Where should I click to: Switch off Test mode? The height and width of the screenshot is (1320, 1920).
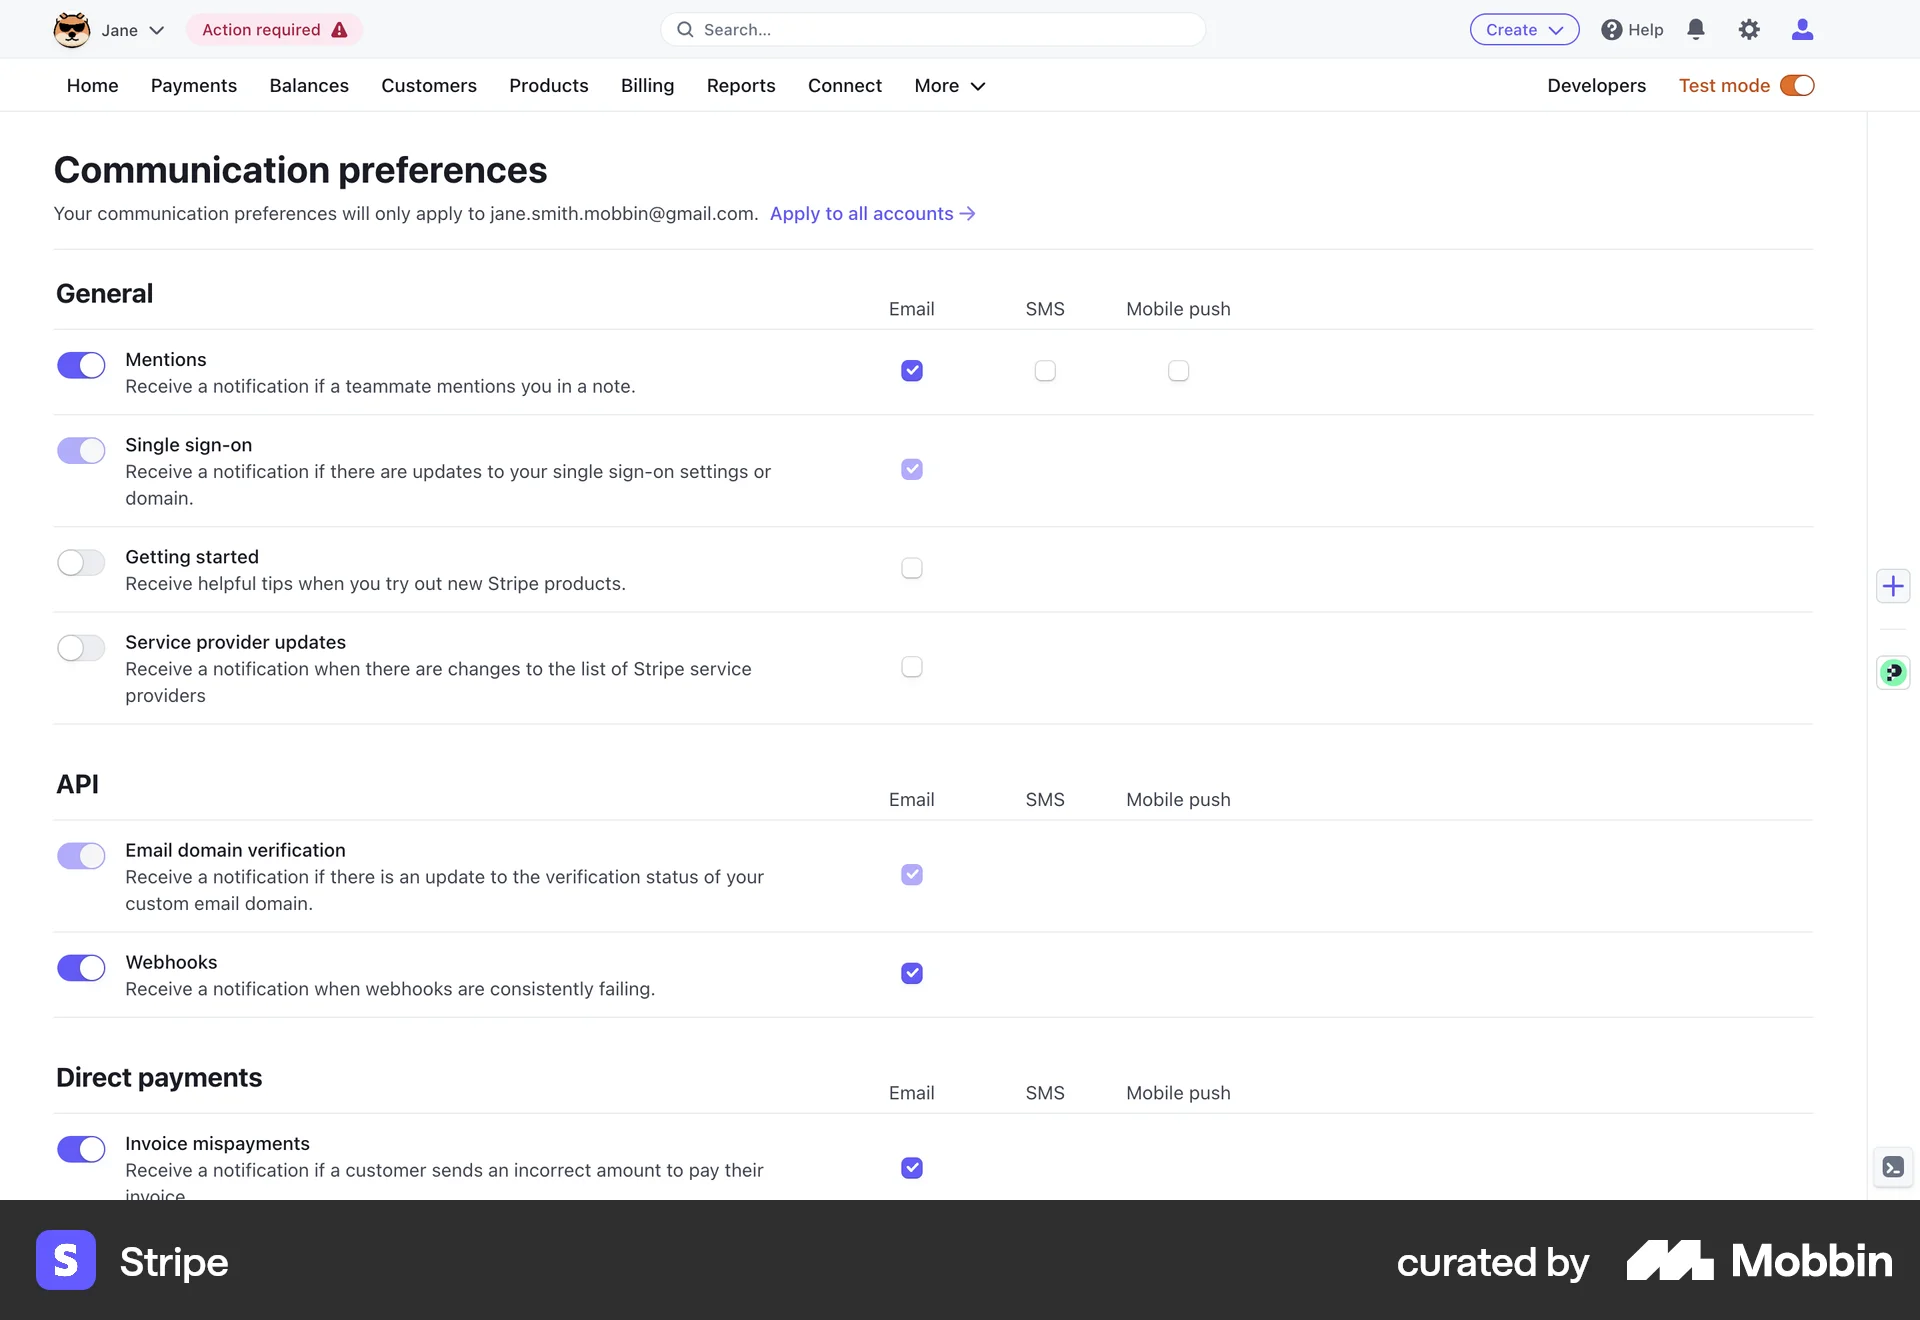(1797, 85)
